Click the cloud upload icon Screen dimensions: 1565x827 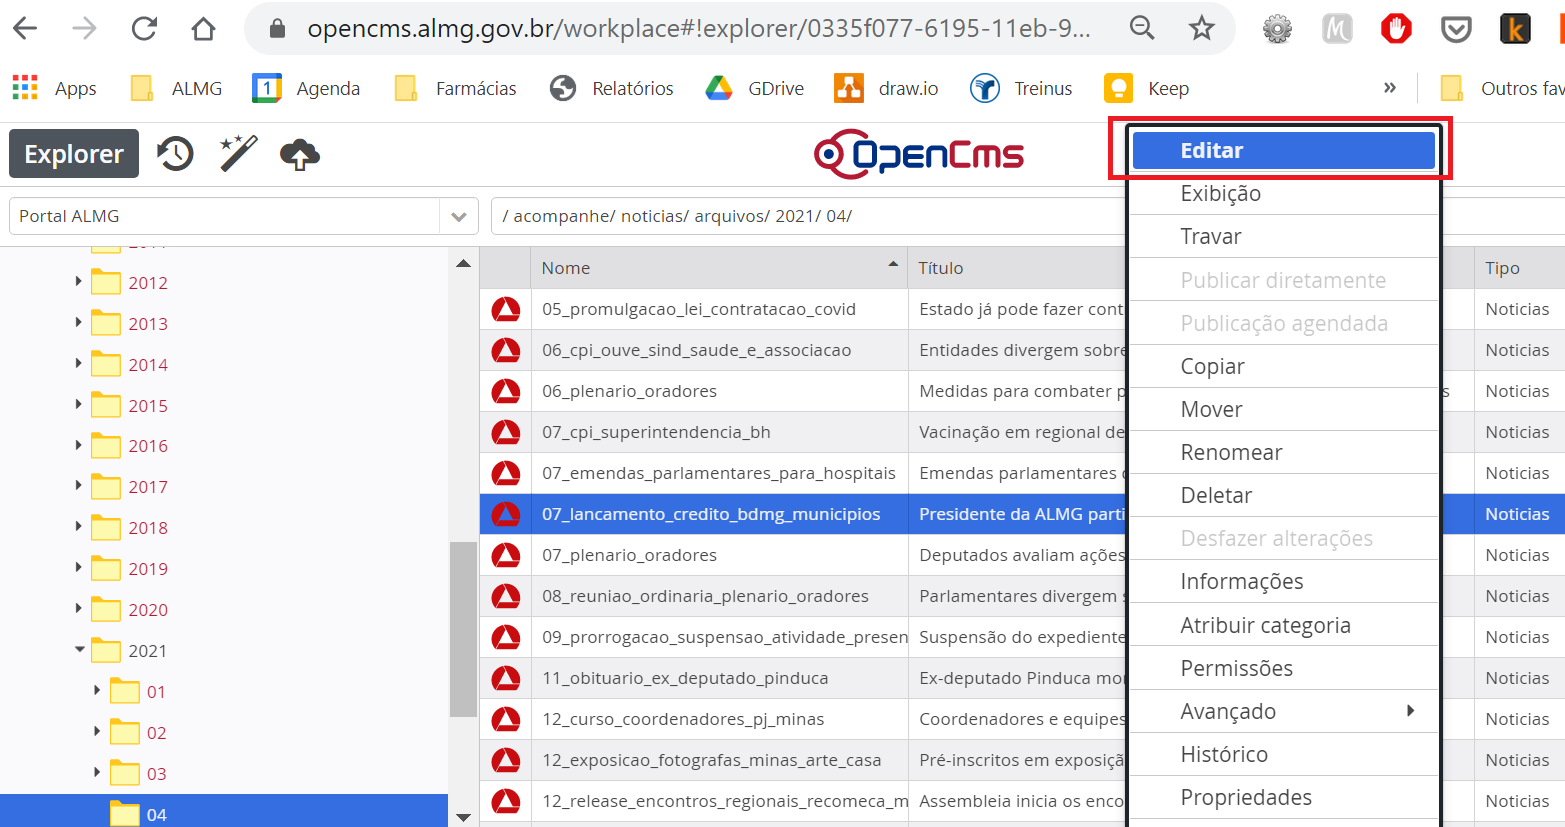[300, 154]
